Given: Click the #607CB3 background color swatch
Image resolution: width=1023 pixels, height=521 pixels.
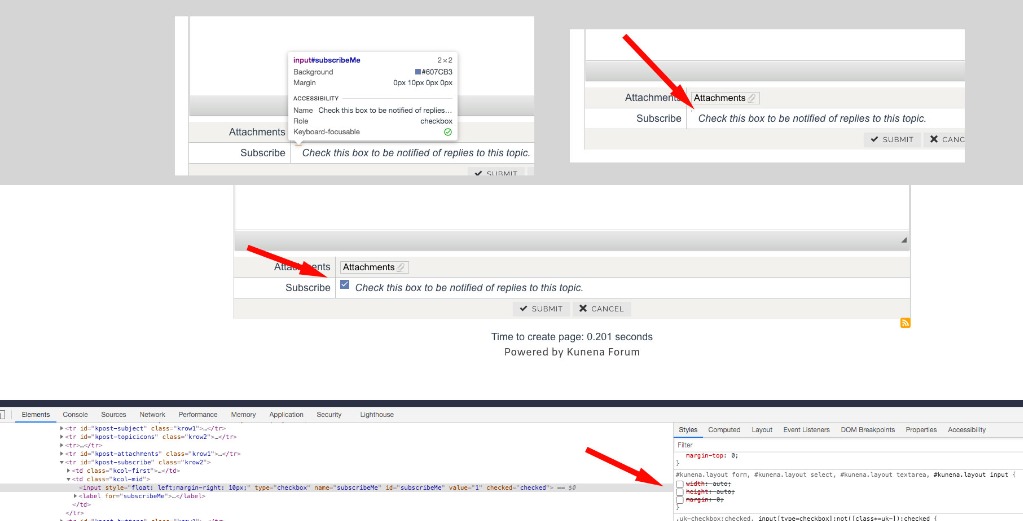Looking at the screenshot, I should coord(418,72).
